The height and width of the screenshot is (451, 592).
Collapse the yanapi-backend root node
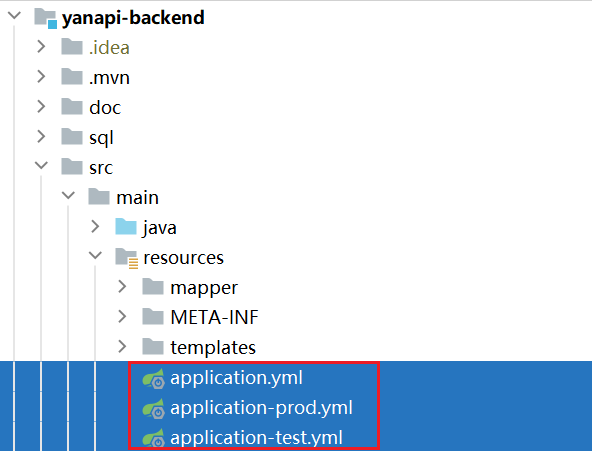pos(14,15)
